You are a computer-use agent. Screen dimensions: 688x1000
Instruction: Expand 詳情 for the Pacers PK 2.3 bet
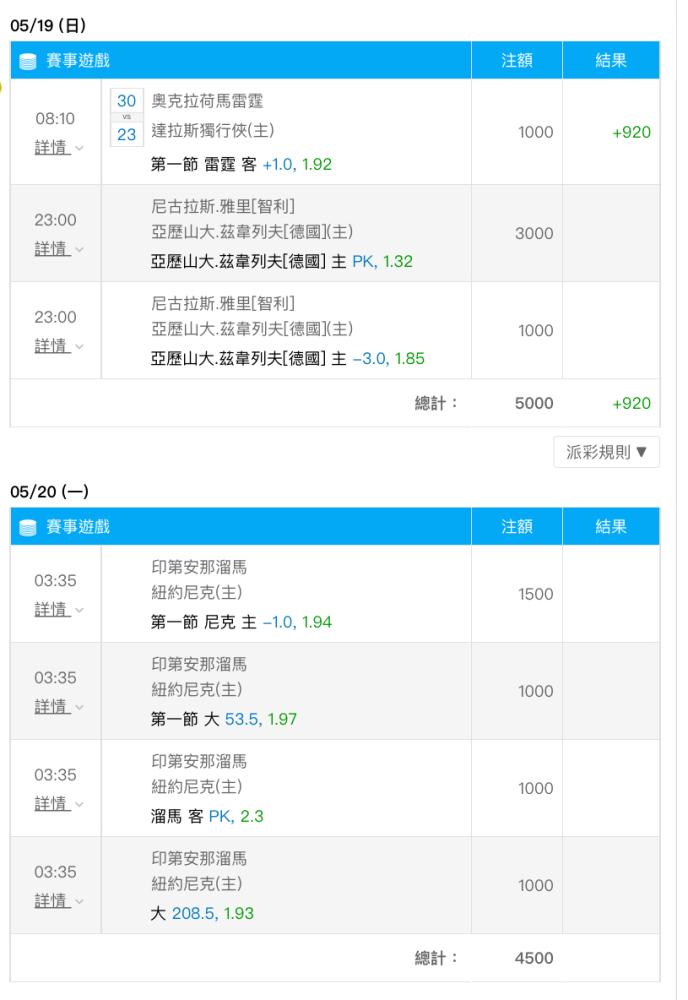tap(59, 804)
